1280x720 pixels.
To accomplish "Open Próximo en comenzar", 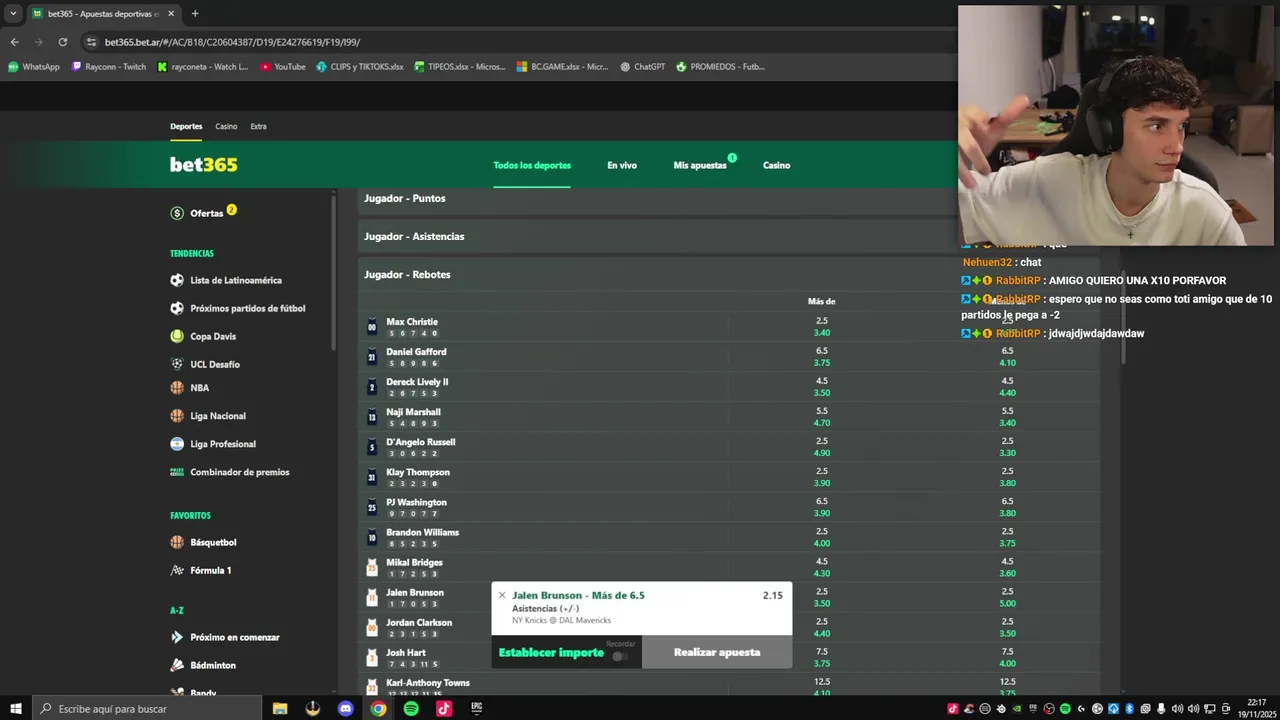I will coord(235,638).
